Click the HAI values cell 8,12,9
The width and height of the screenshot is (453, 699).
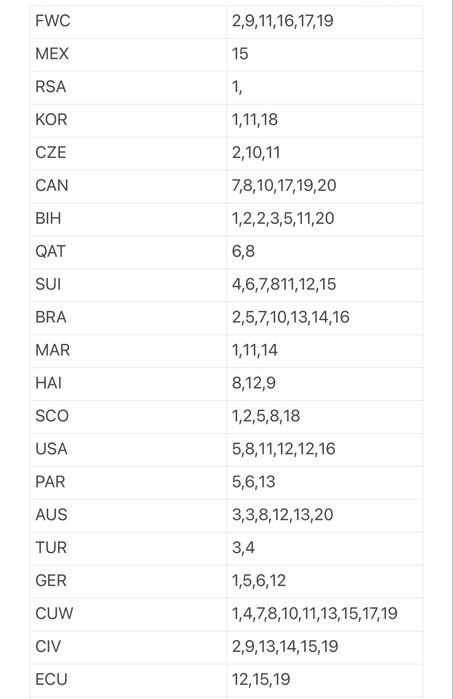click(325, 384)
